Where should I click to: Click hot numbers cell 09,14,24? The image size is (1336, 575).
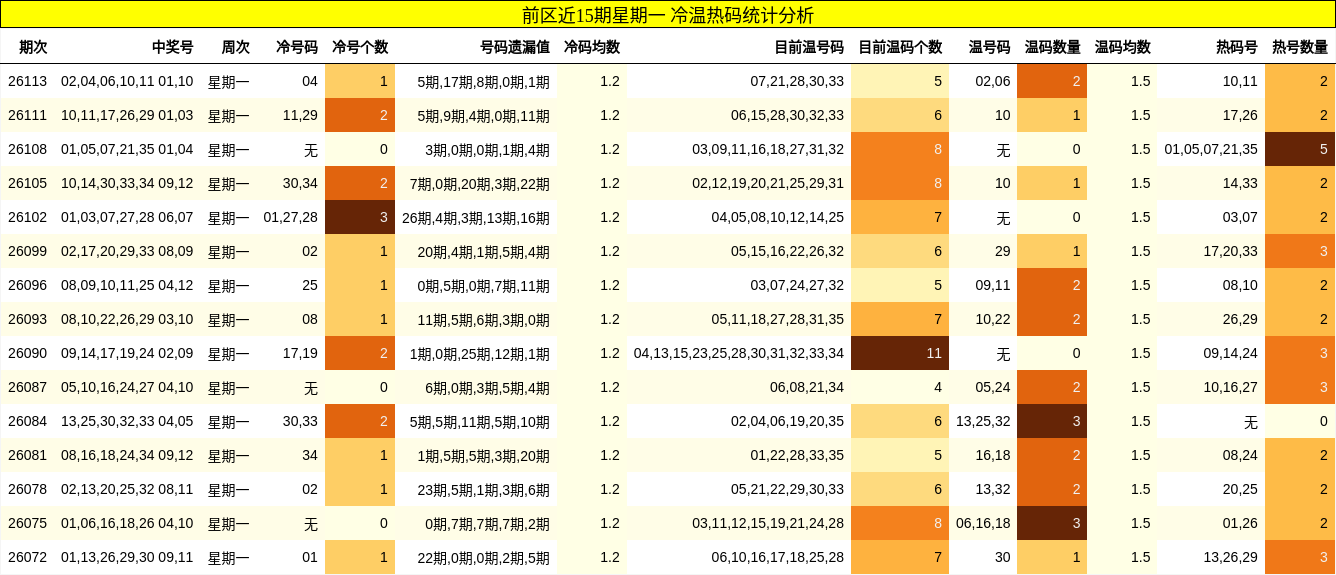click(1230, 354)
